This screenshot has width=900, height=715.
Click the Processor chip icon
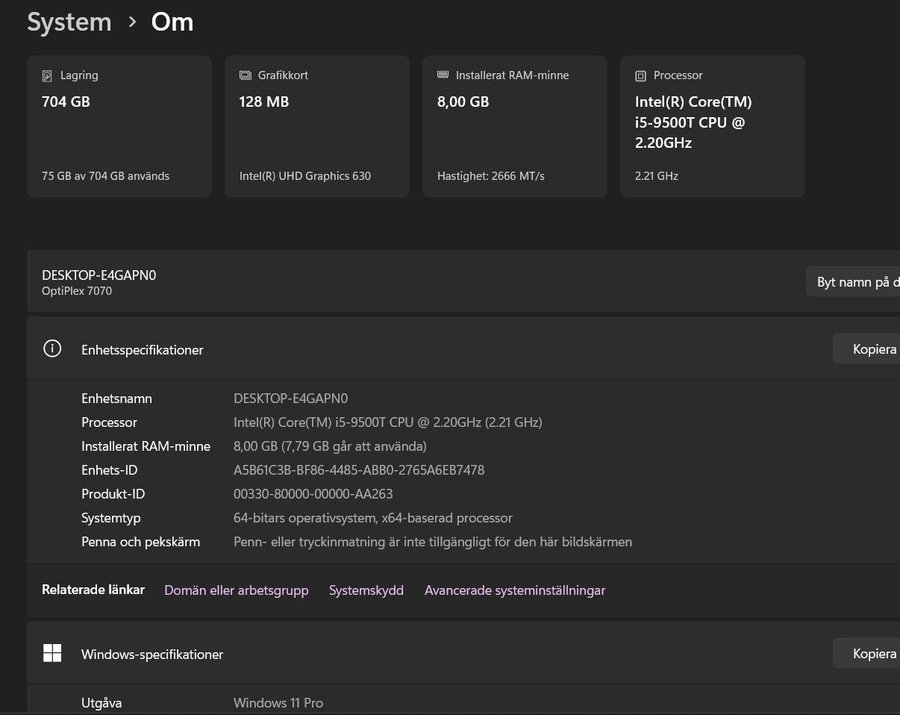click(x=641, y=76)
